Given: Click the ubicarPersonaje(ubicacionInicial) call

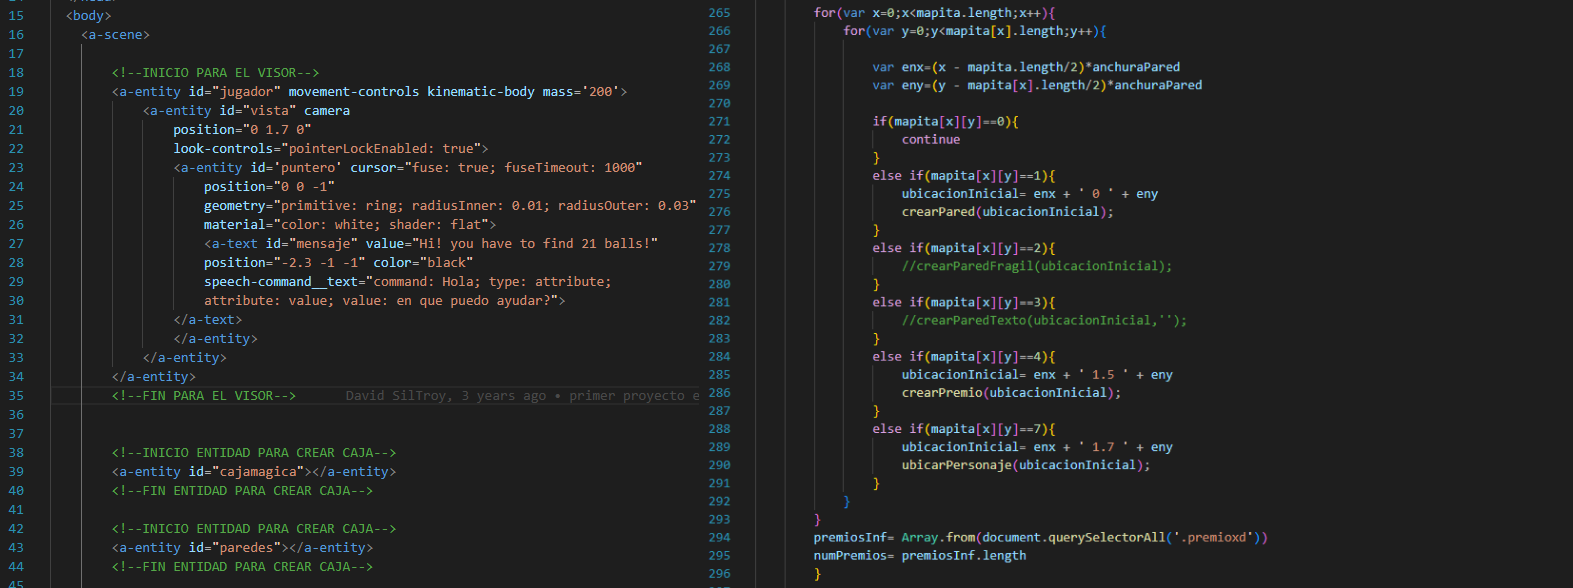Looking at the screenshot, I should tap(1026, 464).
